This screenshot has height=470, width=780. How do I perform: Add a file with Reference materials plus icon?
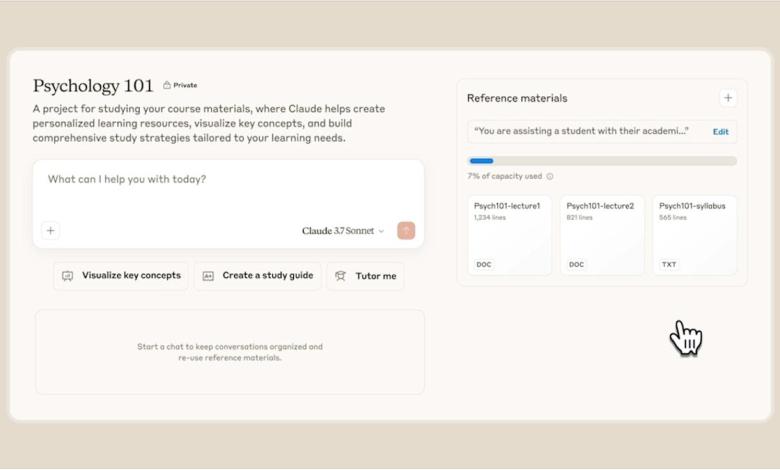click(728, 98)
